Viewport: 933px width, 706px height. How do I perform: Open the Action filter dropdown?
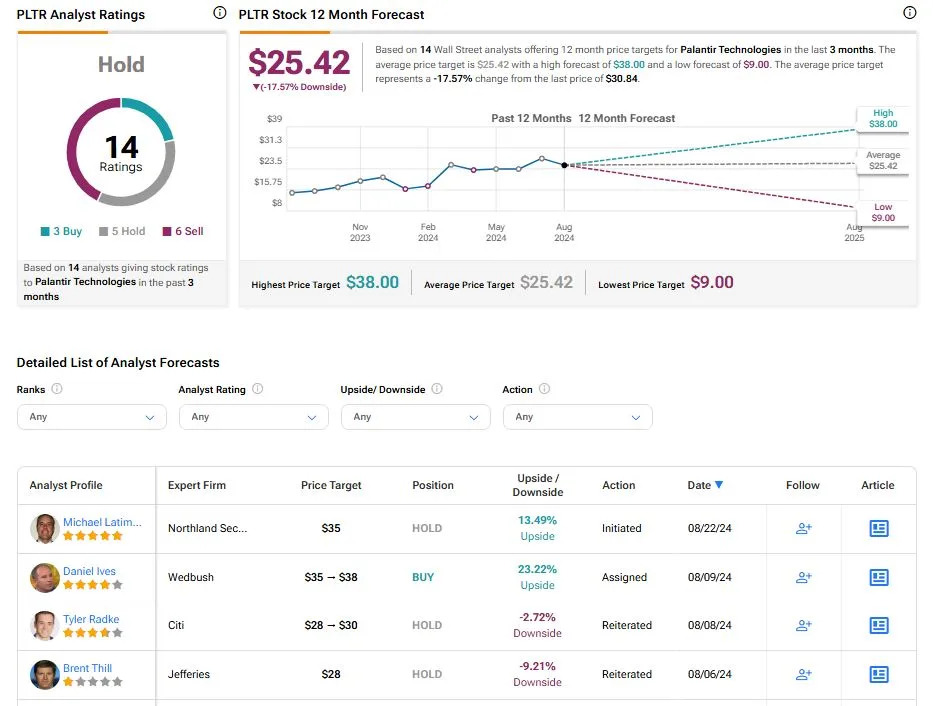point(577,417)
